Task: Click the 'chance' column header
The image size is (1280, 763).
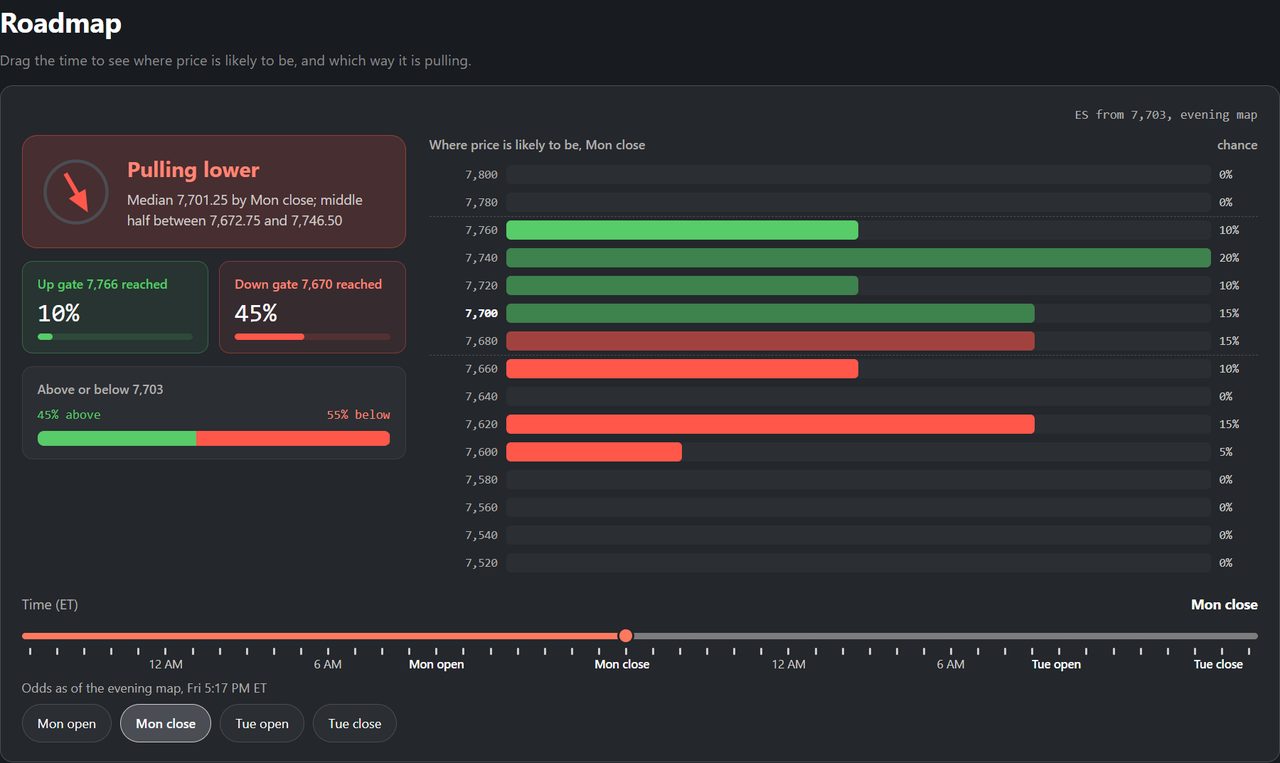Action: pyautogui.click(x=1237, y=145)
